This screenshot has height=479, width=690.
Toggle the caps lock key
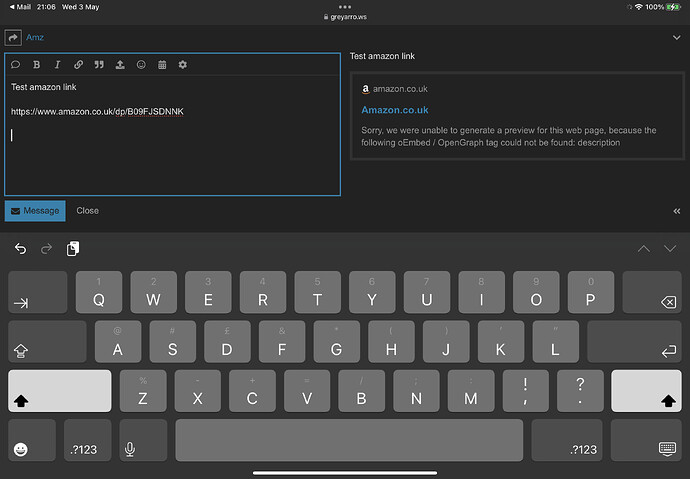(48, 341)
